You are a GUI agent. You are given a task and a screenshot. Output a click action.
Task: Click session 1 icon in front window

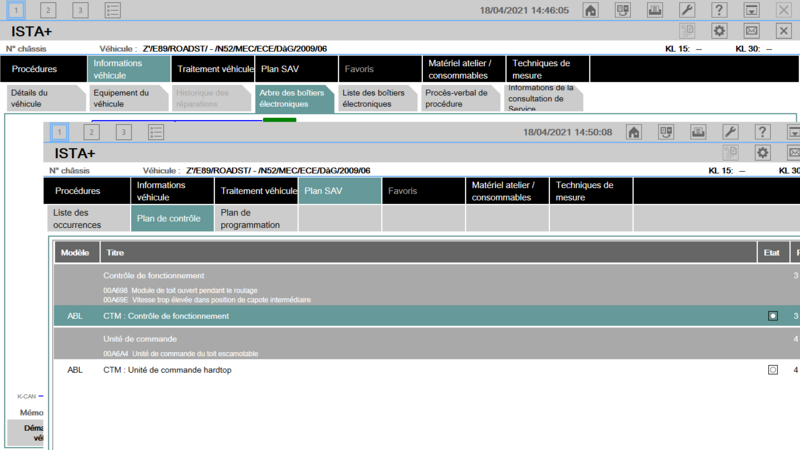pyautogui.click(x=59, y=132)
